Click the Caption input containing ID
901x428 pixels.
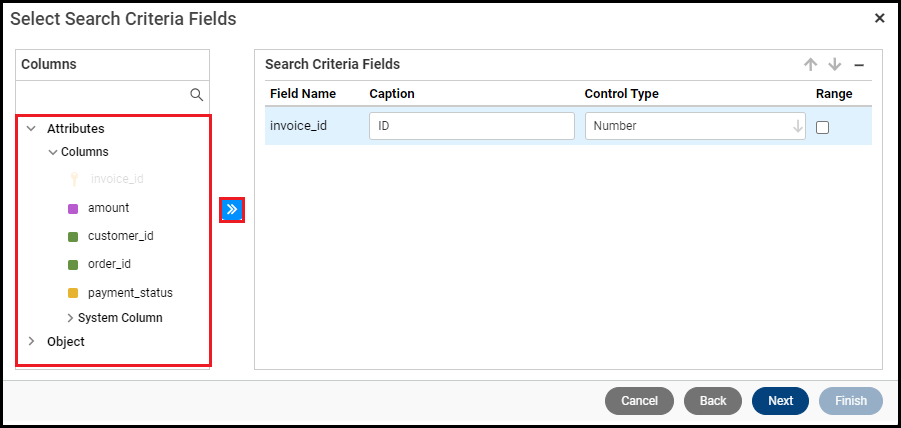pos(471,126)
